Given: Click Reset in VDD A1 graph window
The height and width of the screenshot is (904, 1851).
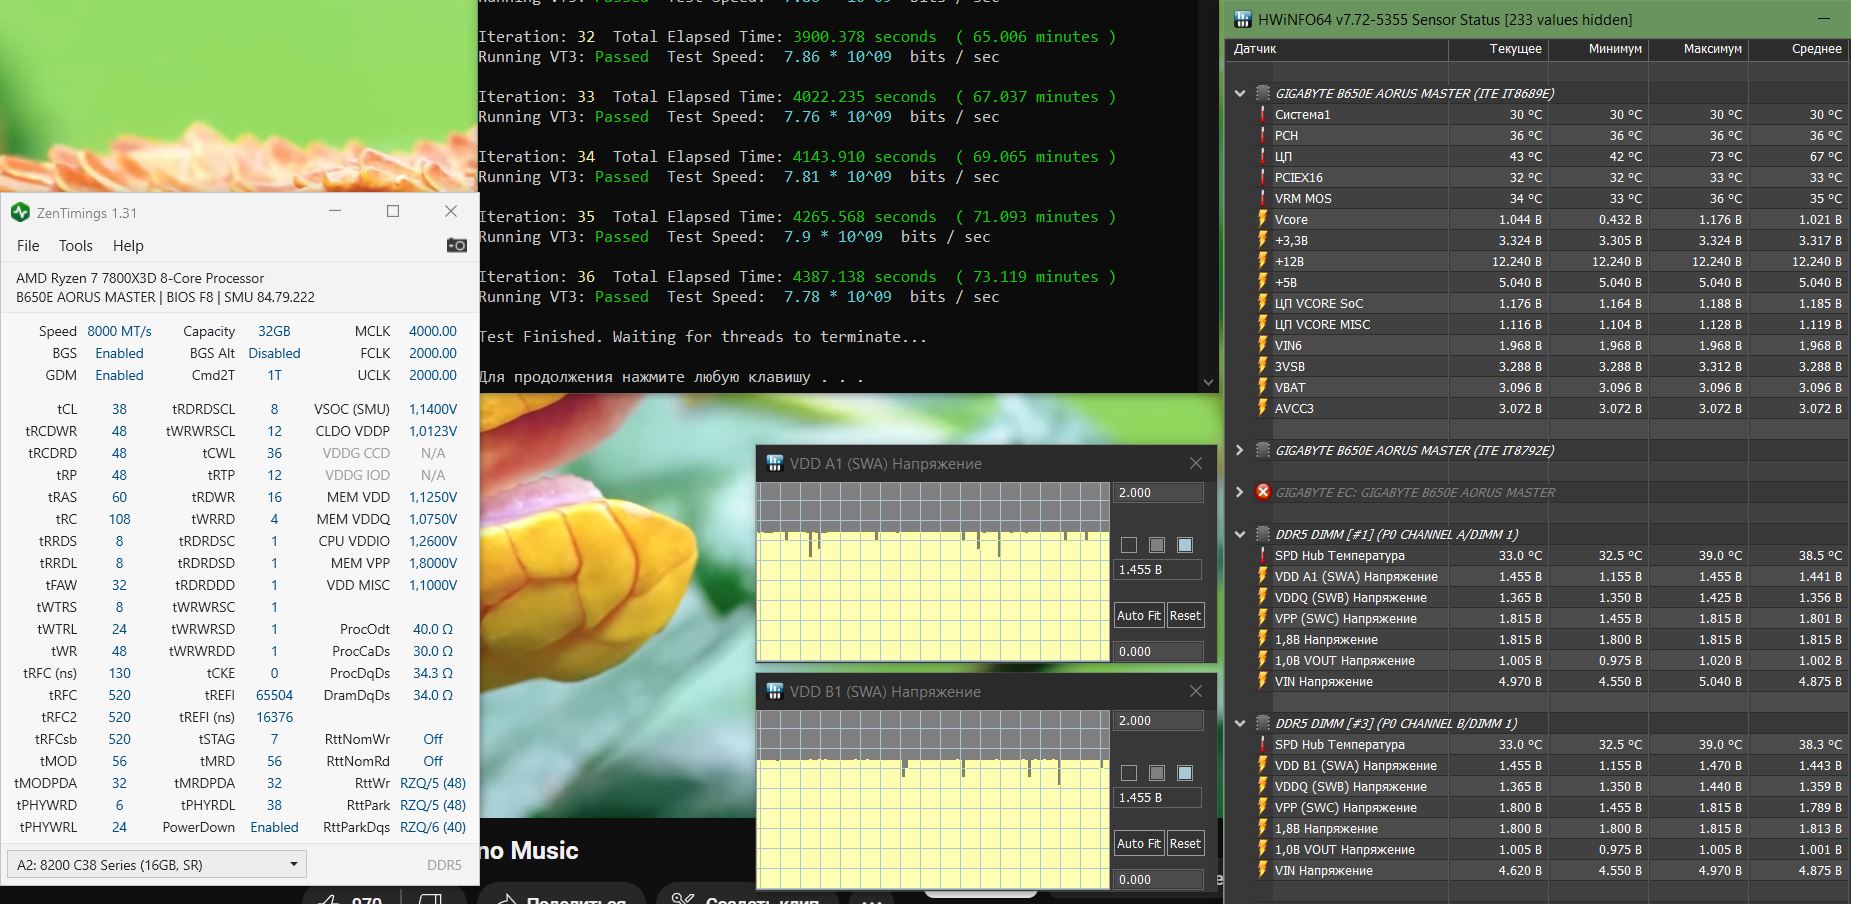Looking at the screenshot, I should coord(1185,615).
